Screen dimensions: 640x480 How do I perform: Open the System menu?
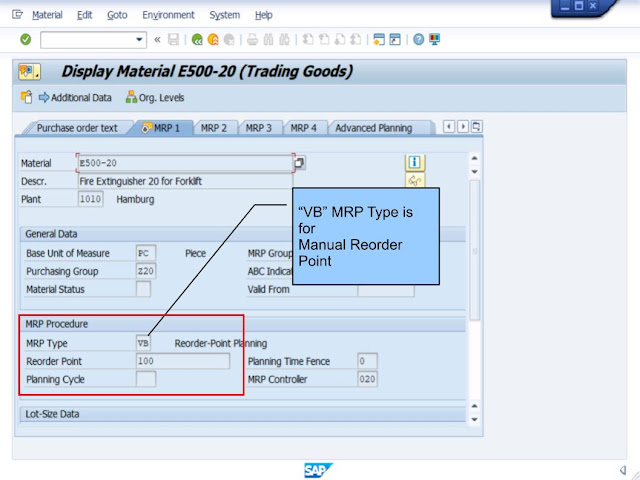(224, 15)
